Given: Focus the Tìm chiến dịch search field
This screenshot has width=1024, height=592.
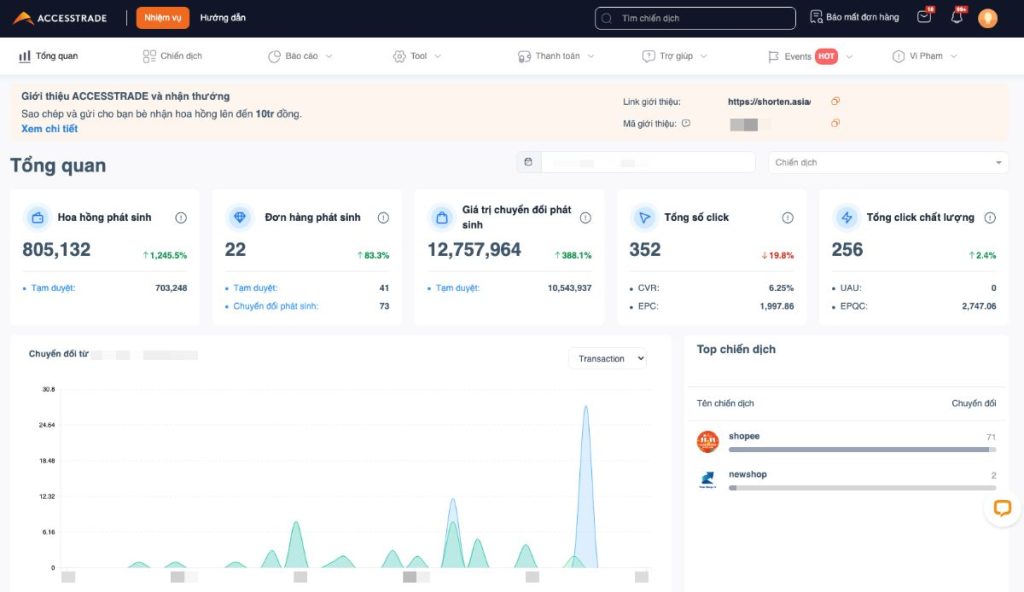Looking at the screenshot, I should pyautogui.click(x=695, y=18).
